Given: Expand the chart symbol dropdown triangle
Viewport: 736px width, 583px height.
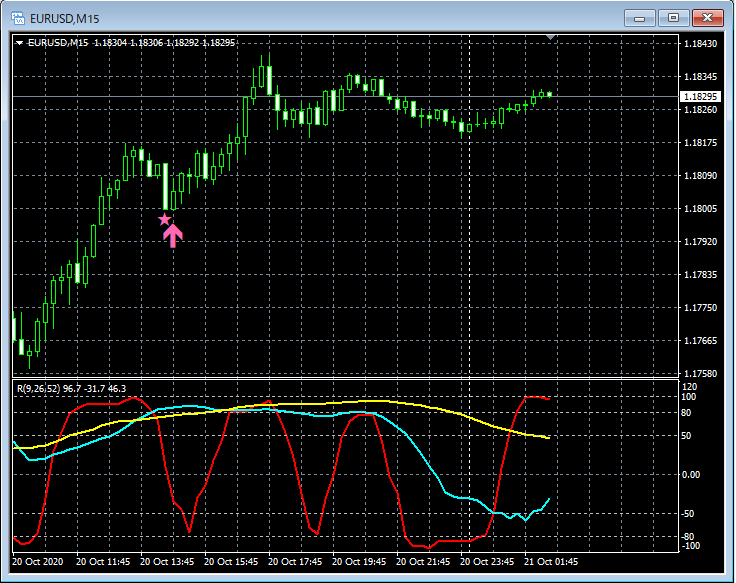Looking at the screenshot, I should 19,43.
